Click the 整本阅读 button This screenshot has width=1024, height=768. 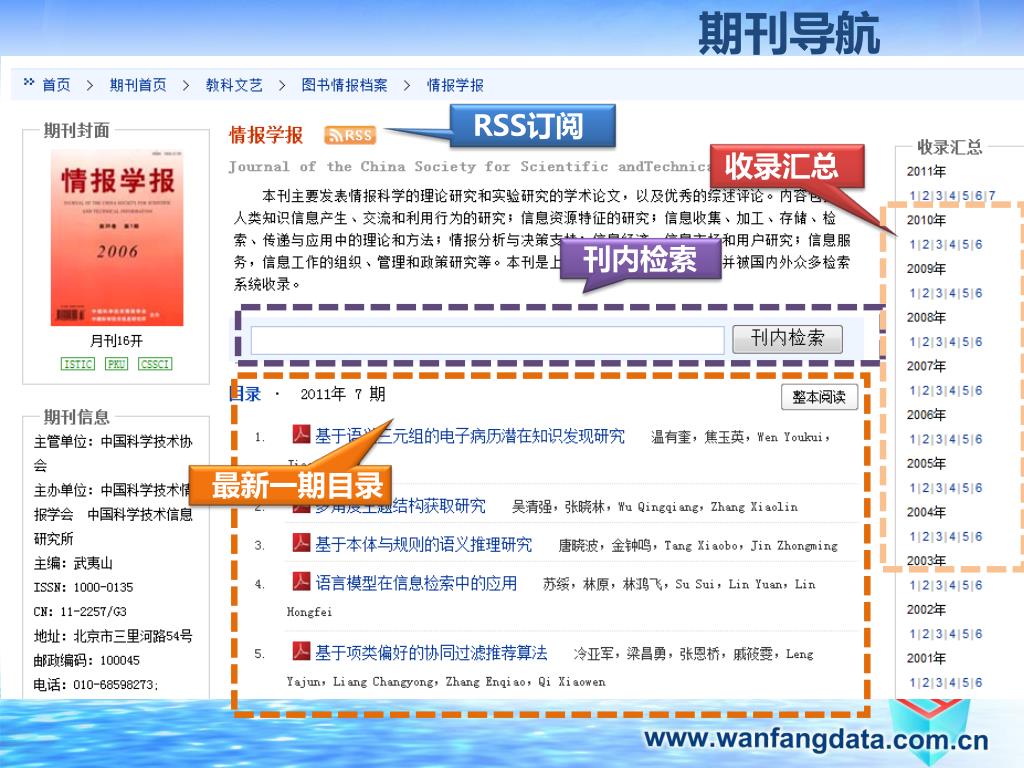pos(819,396)
